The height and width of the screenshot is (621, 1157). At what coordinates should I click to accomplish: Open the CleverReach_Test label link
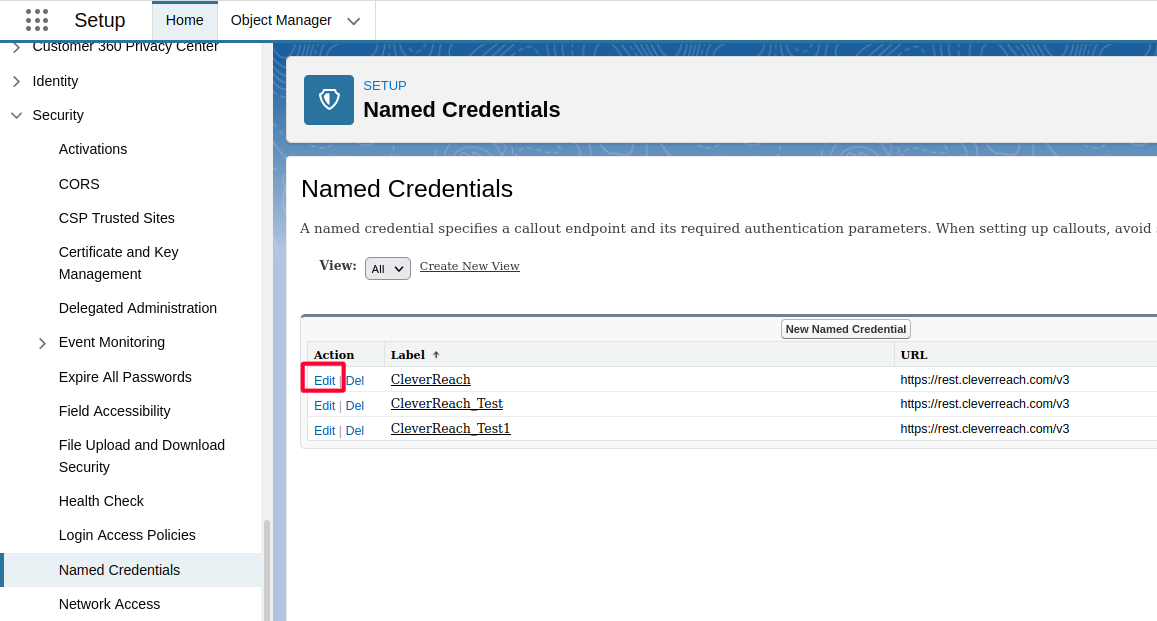446,403
